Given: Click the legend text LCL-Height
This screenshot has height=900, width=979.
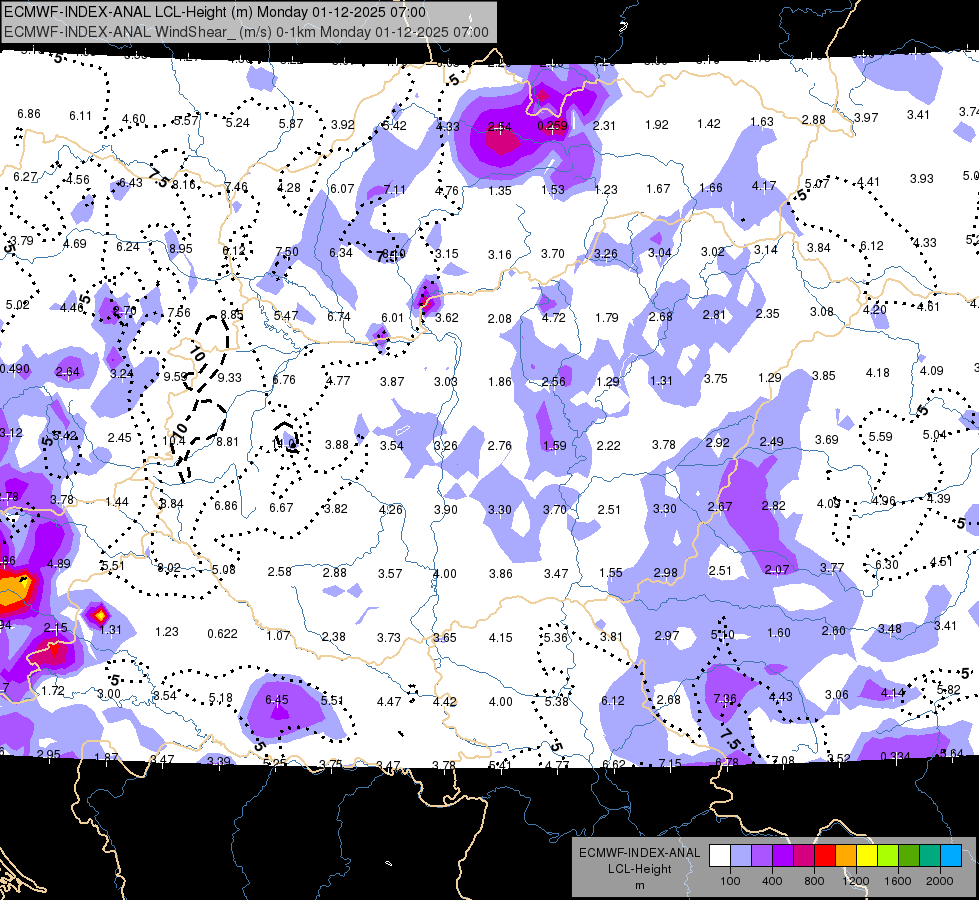Looking at the screenshot, I should click(x=639, y=869).
